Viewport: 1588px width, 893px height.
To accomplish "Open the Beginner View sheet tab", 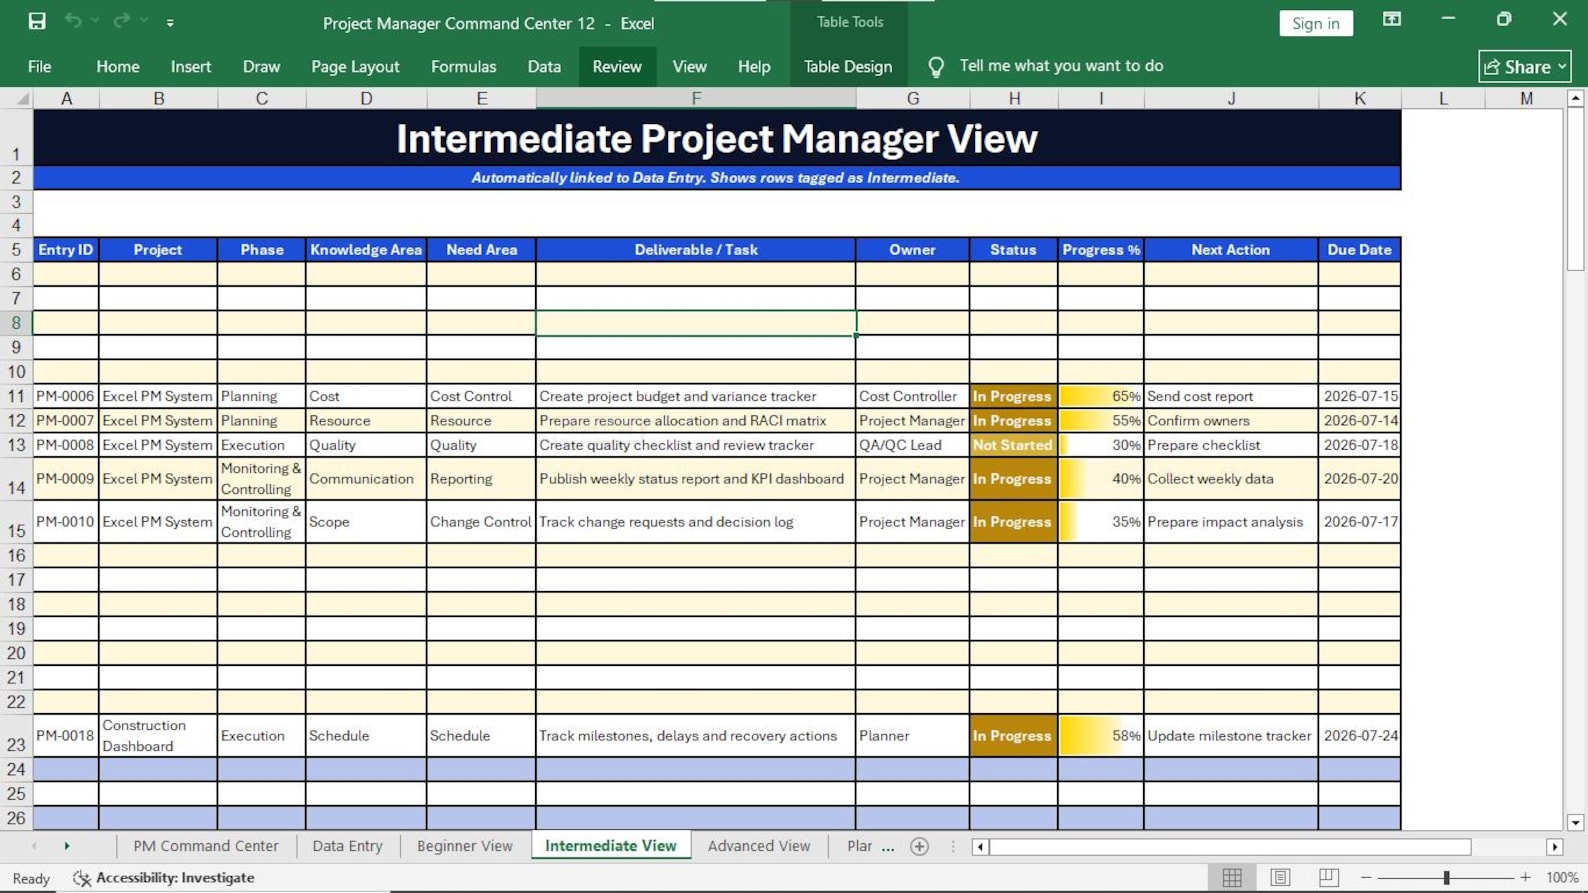I will click(465, 846).
